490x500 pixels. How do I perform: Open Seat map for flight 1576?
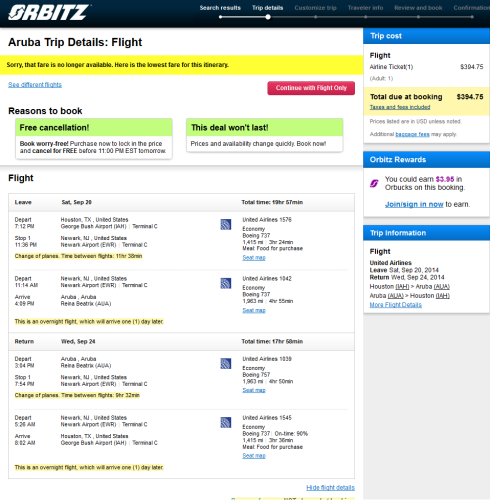pos(254,258)
